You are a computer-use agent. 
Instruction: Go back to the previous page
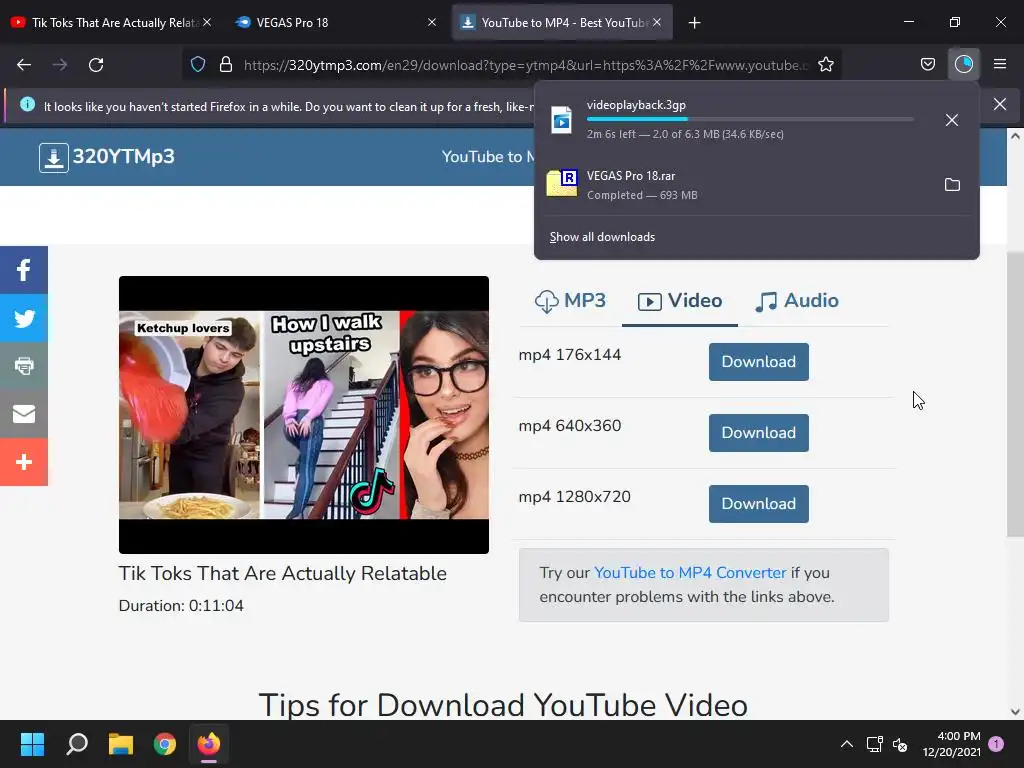click(24, 65)
